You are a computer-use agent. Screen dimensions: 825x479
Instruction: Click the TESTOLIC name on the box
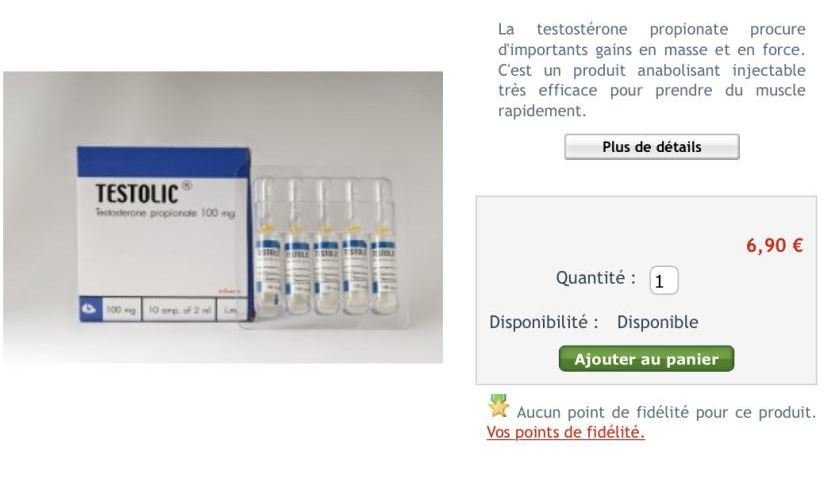[136, 194]
